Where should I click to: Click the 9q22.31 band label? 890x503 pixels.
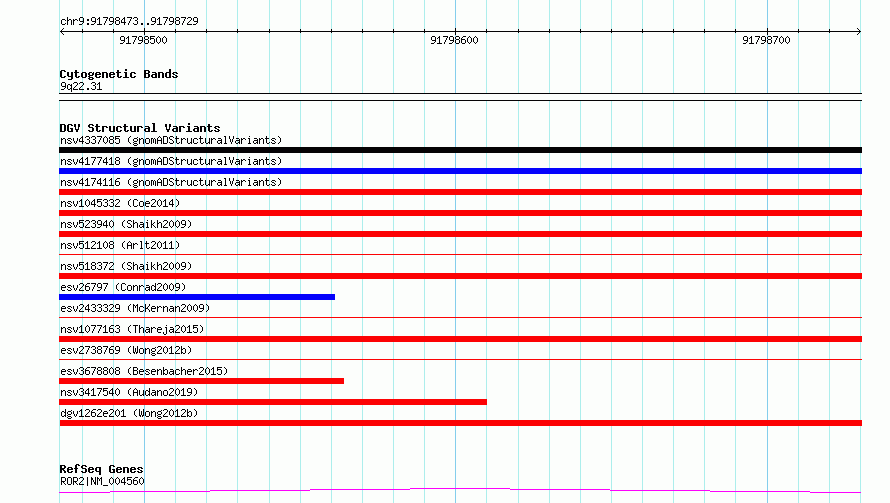pyautogui.click(x=81, y=86)
